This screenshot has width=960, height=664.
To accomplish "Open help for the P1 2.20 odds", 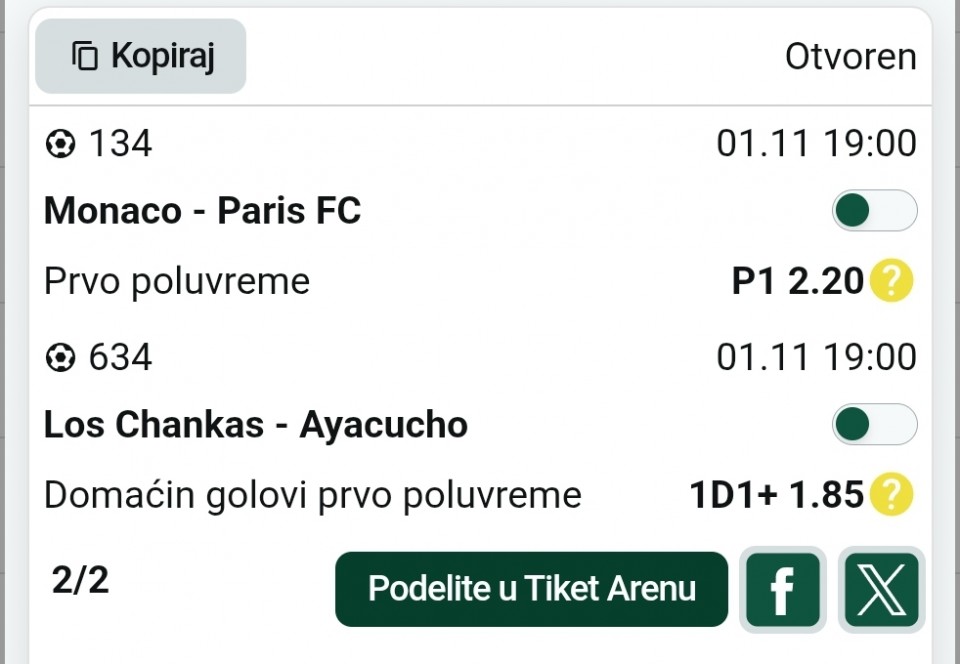I will click(891, 281).
